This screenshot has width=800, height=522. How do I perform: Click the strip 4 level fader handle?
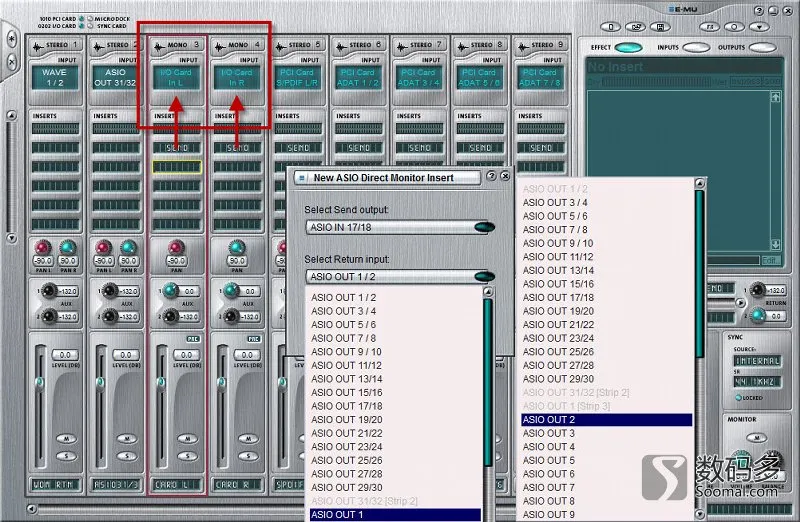click(x=222, y=382)
